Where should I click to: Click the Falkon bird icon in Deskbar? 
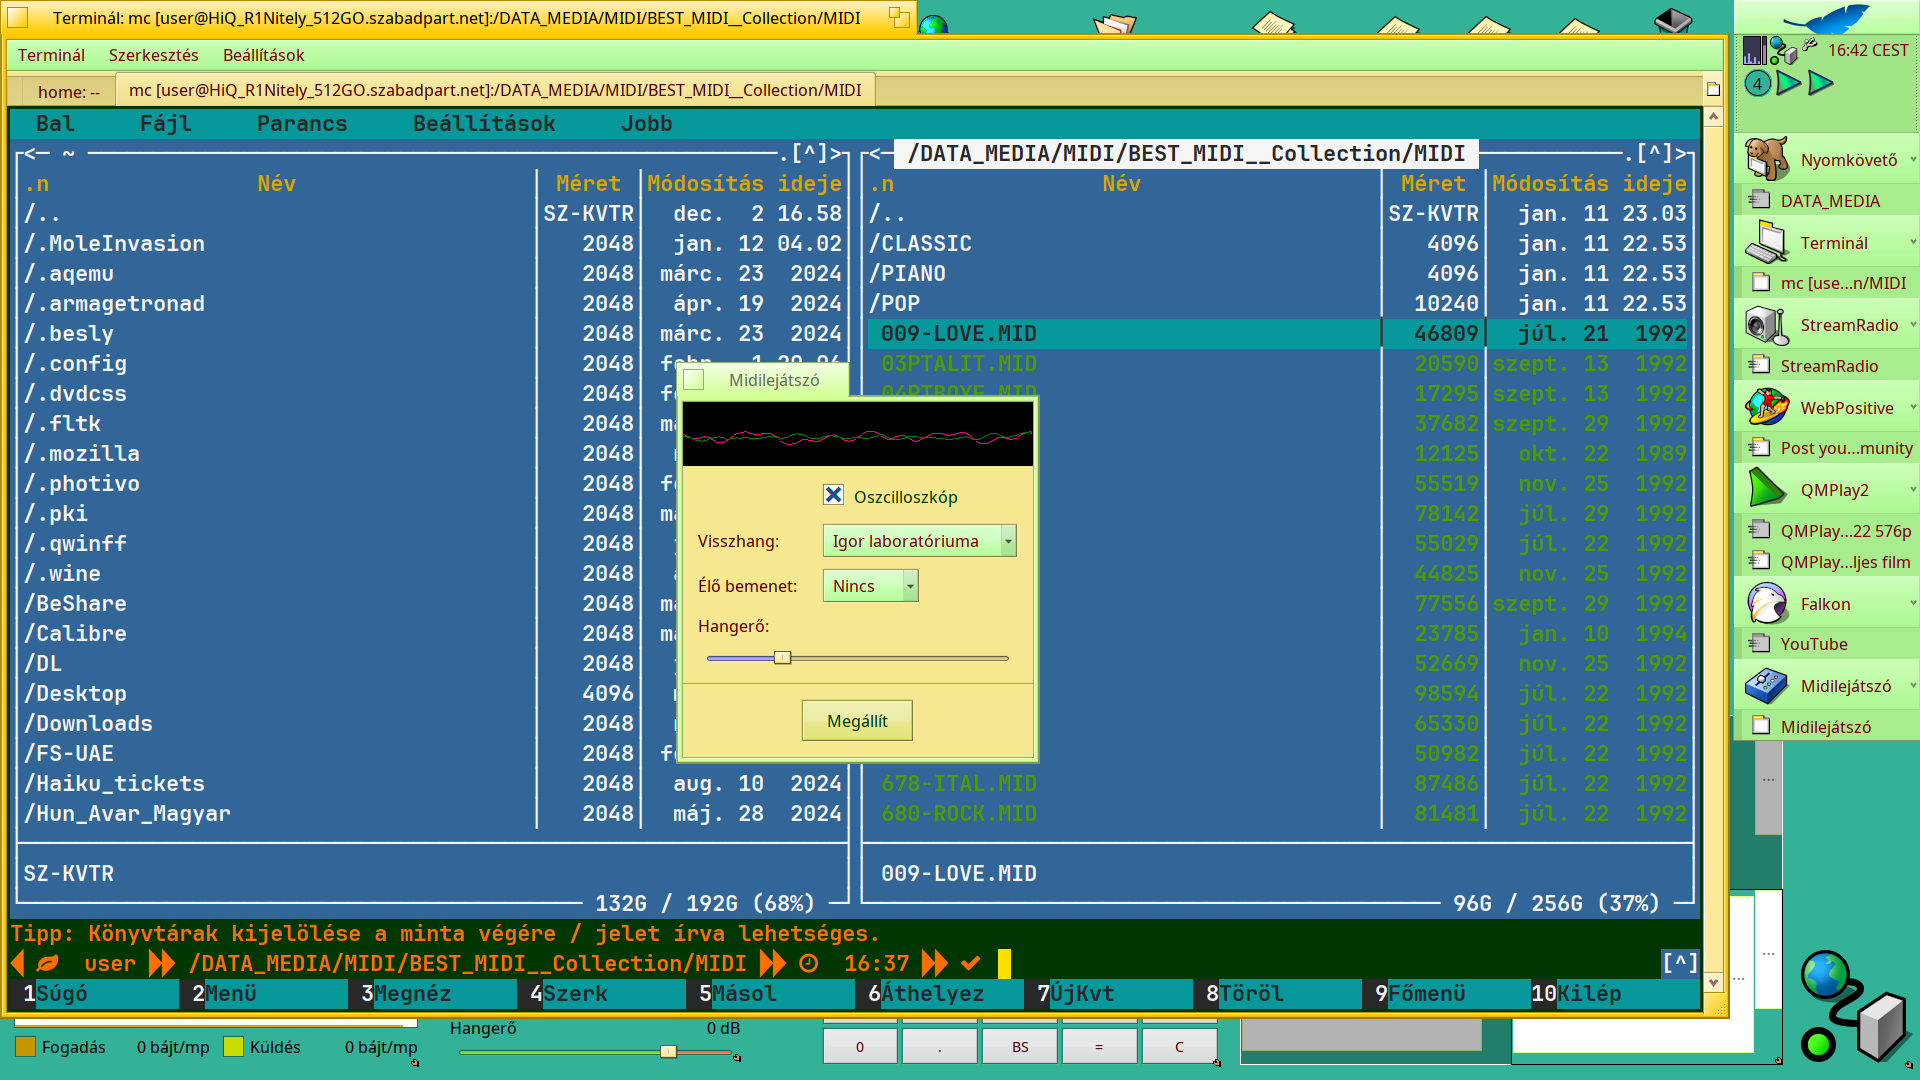[1767, 603]
